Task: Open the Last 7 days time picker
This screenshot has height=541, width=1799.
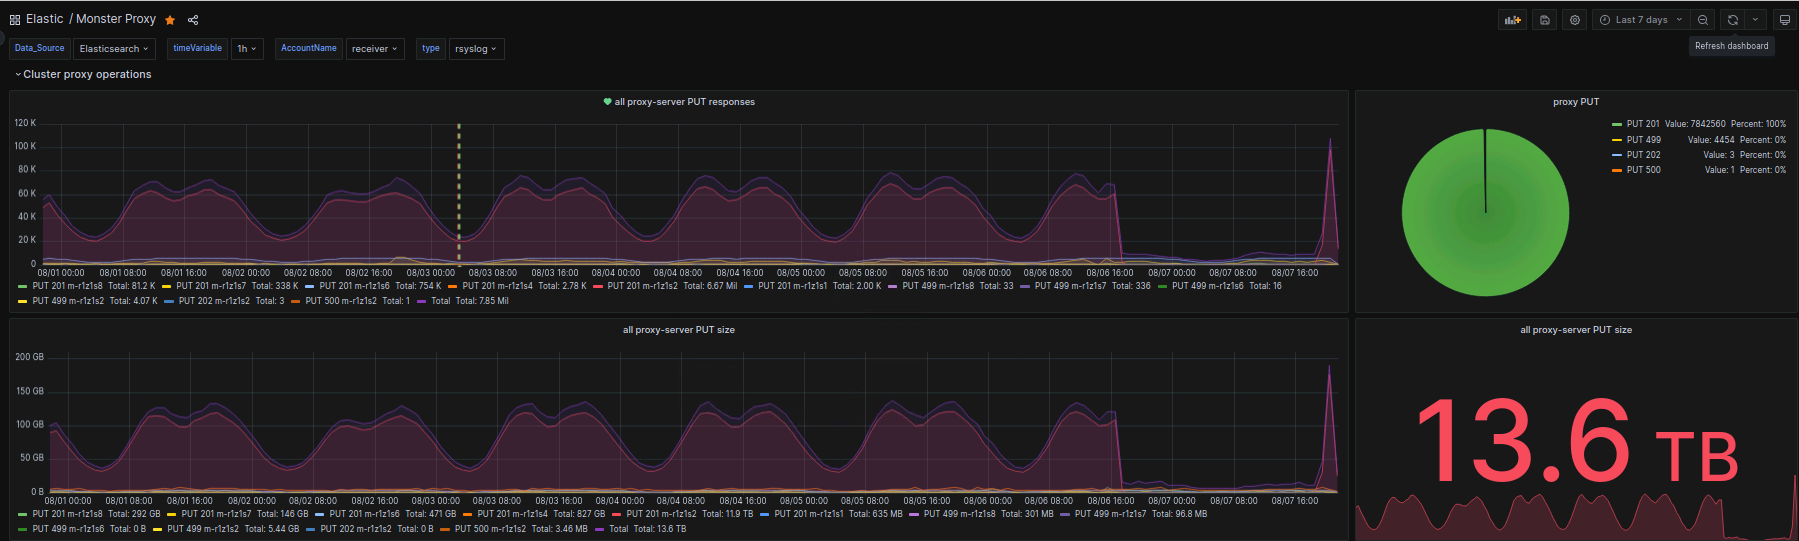Action: (x=1640, y=20)
